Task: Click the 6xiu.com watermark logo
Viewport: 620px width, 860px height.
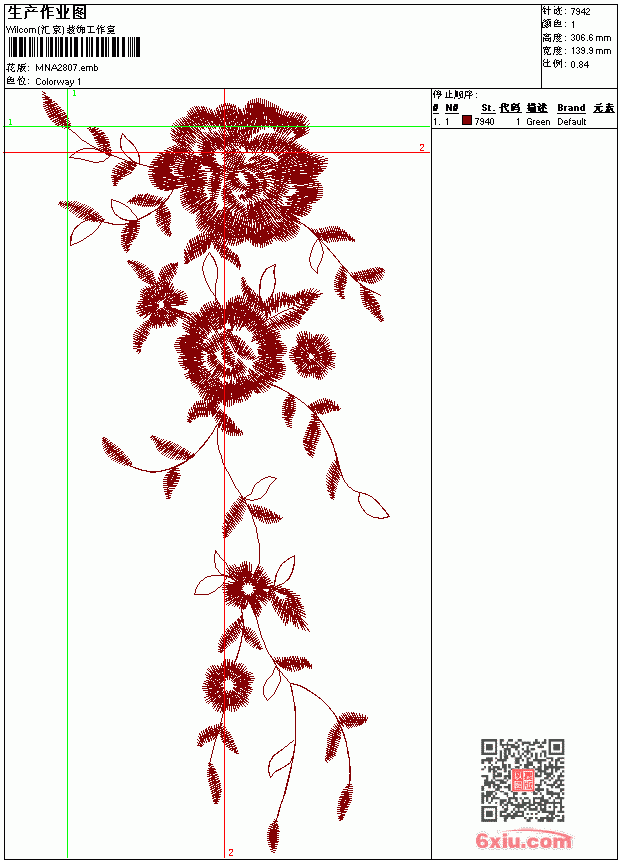Action: pyautogui.click(x=523, y=840)
